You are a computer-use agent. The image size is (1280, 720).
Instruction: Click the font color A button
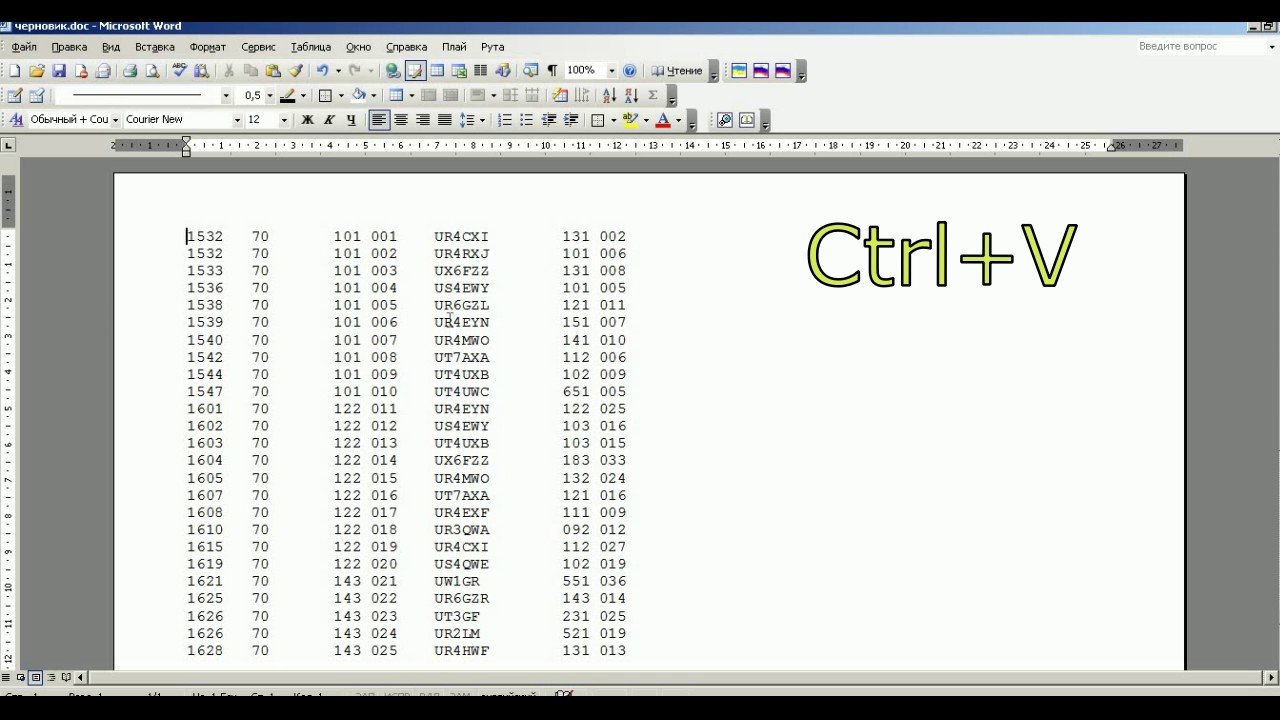click(x=662, y=120)
